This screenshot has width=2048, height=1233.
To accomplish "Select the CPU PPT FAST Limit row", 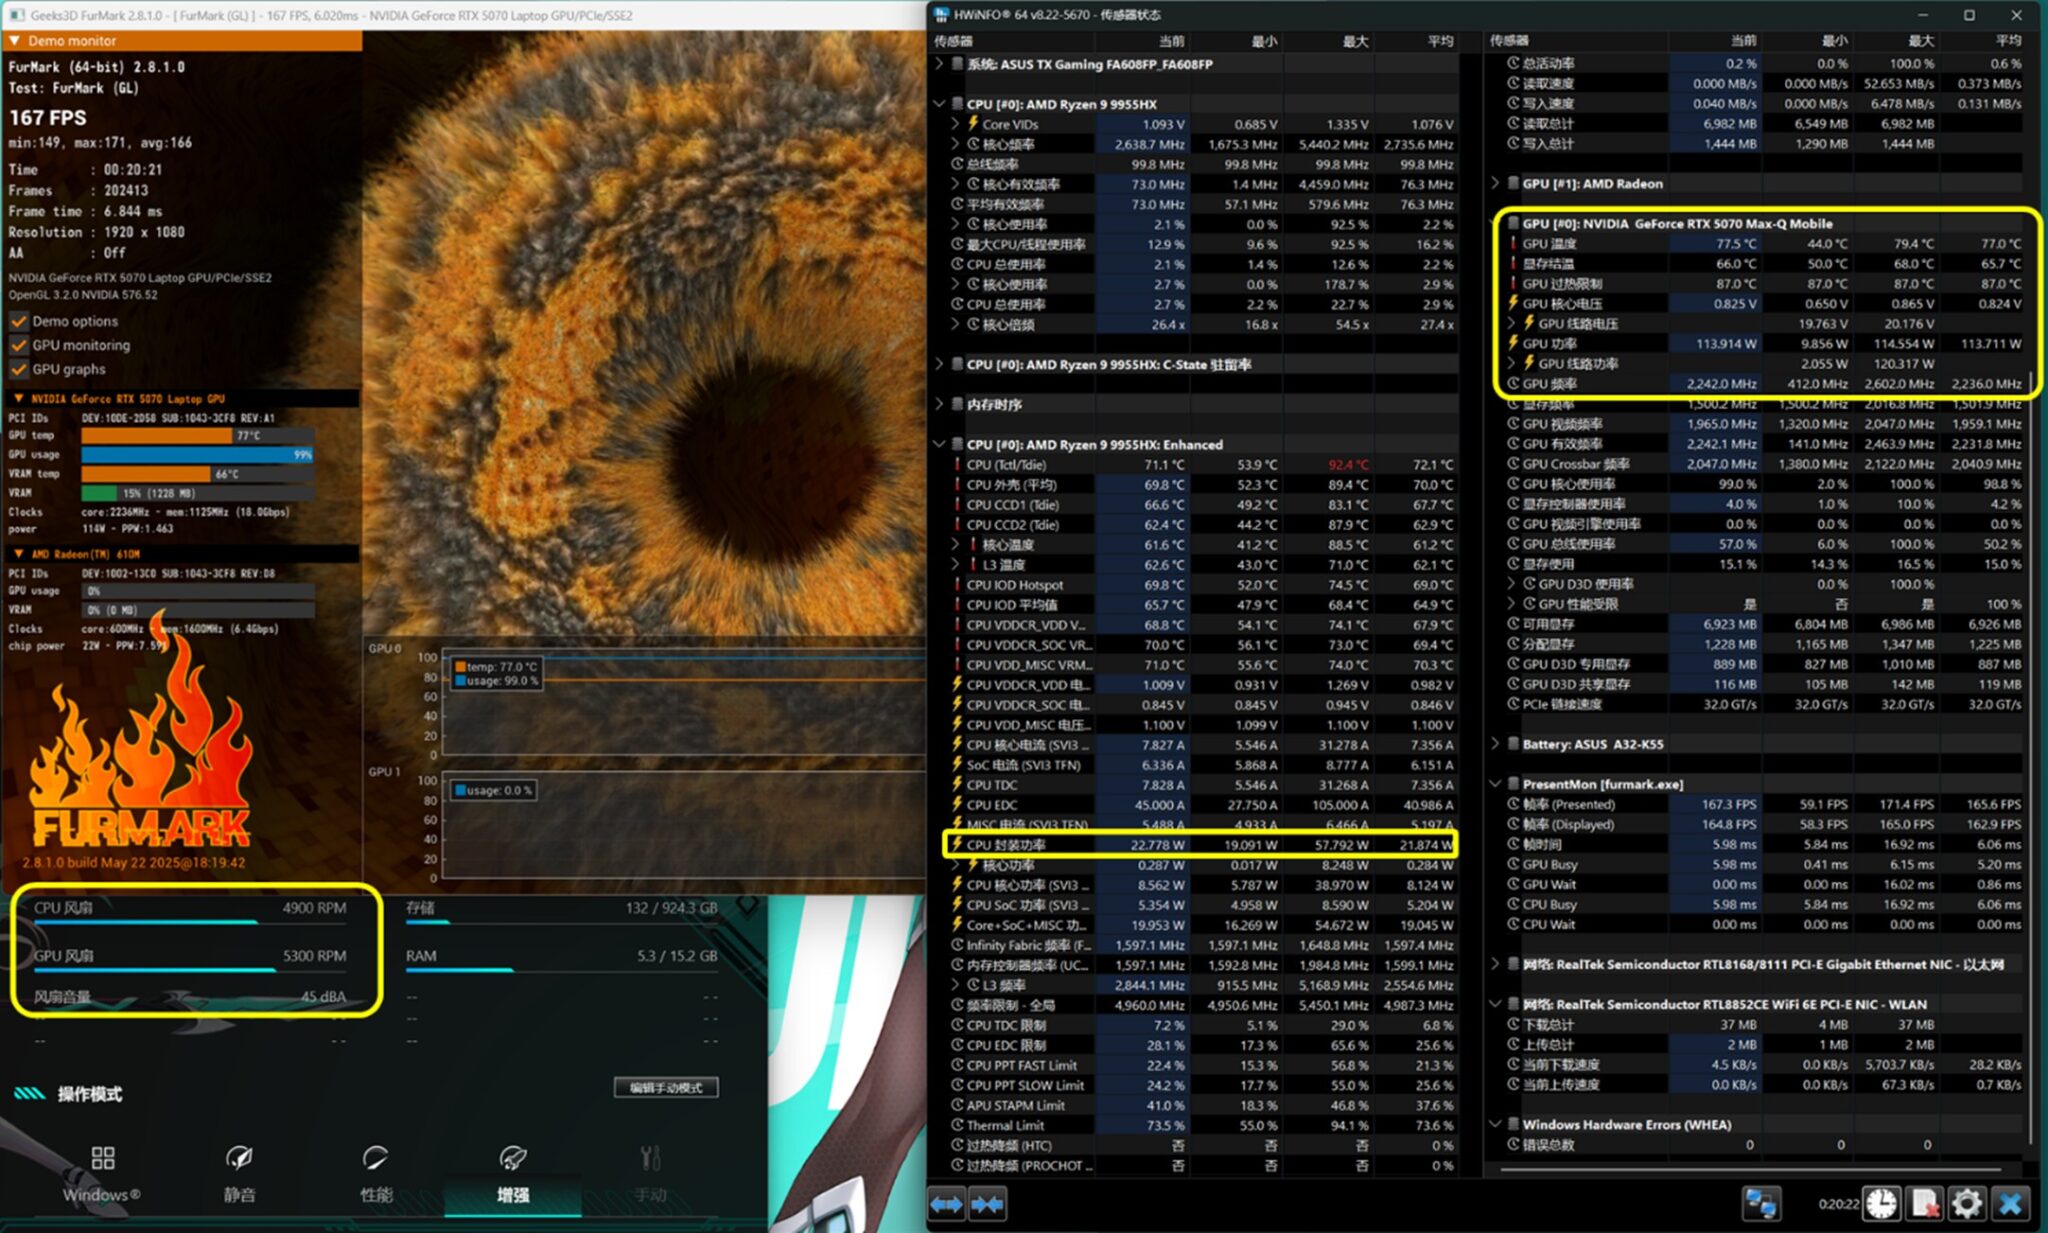I will (1203, 1065).
